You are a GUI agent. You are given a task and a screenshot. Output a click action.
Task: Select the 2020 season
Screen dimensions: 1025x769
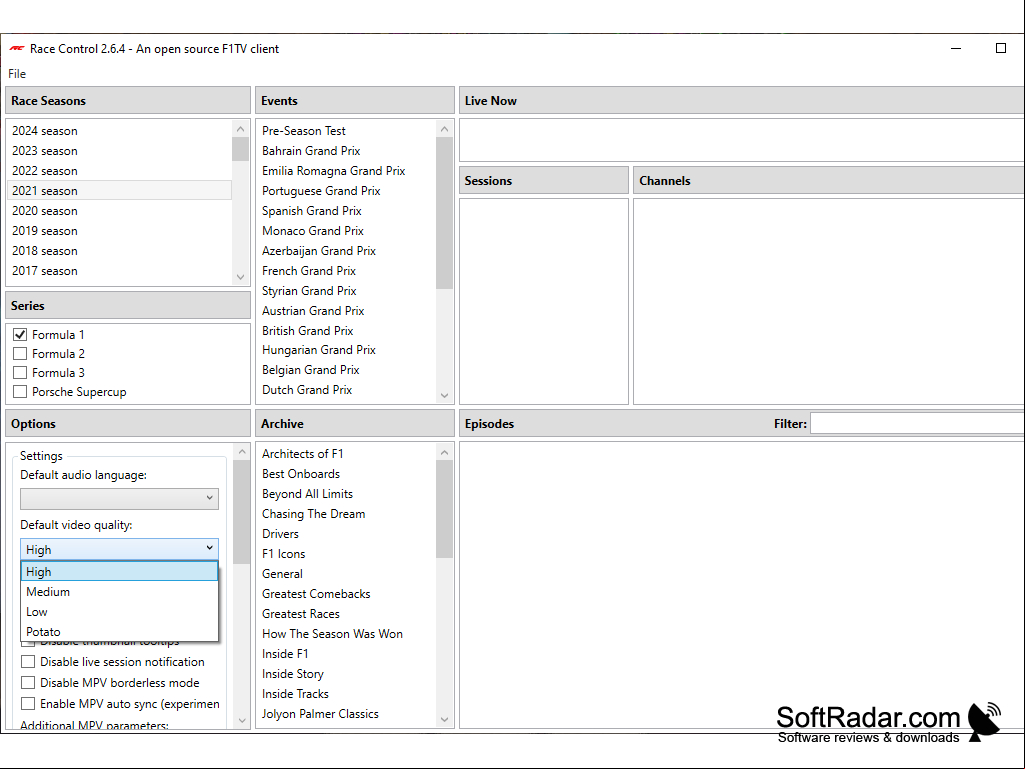[120, 211]
